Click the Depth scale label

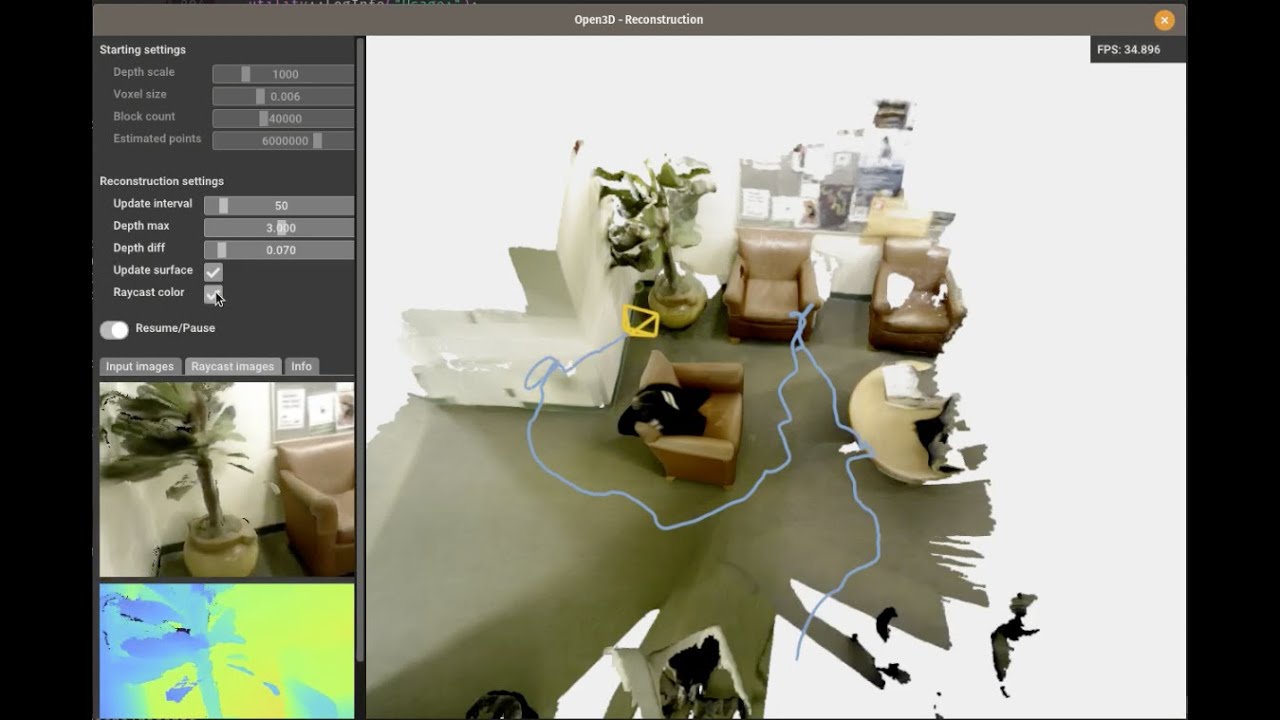pos(144,72)
